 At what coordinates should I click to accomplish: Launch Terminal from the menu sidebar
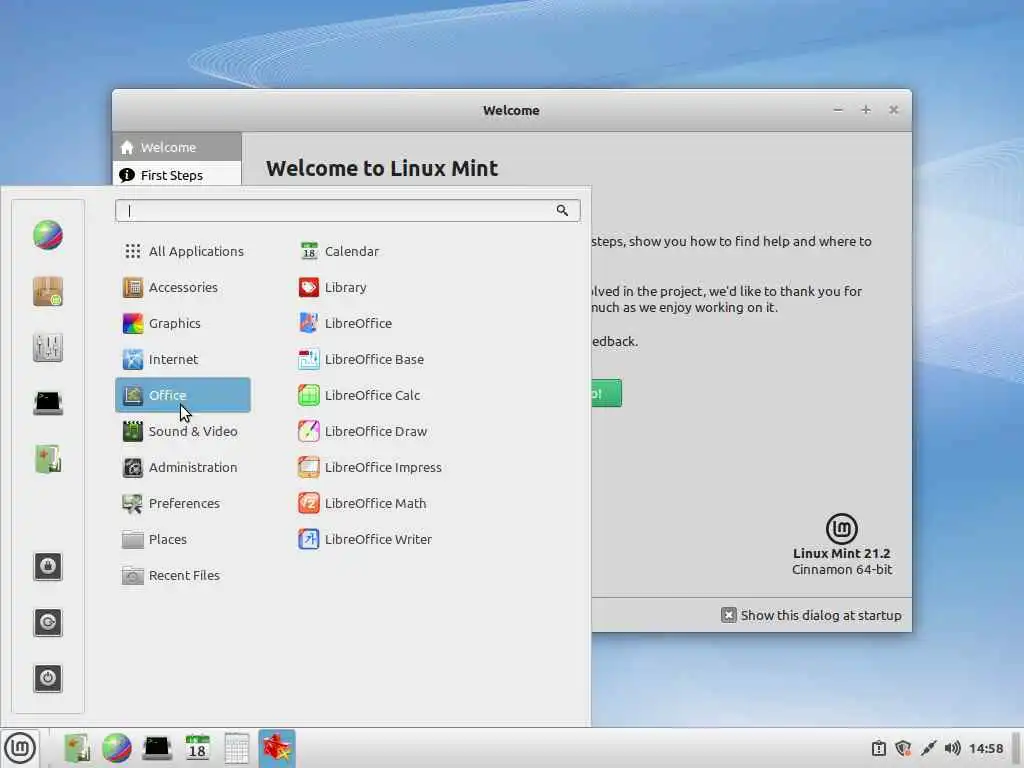point(48,403)
